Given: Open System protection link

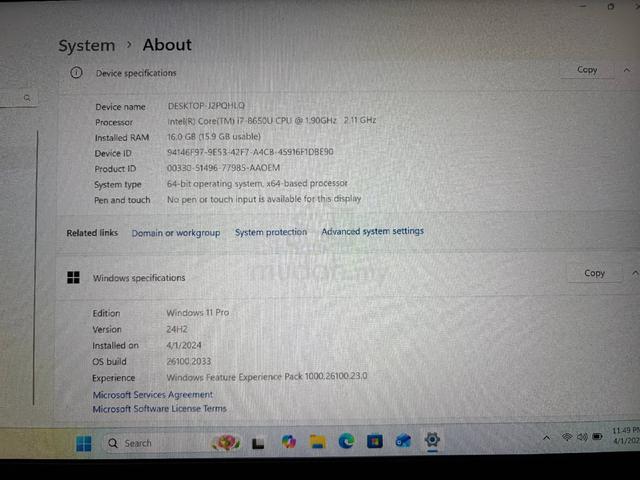Looking at the screenshot, I should click(x=271, y=232).
